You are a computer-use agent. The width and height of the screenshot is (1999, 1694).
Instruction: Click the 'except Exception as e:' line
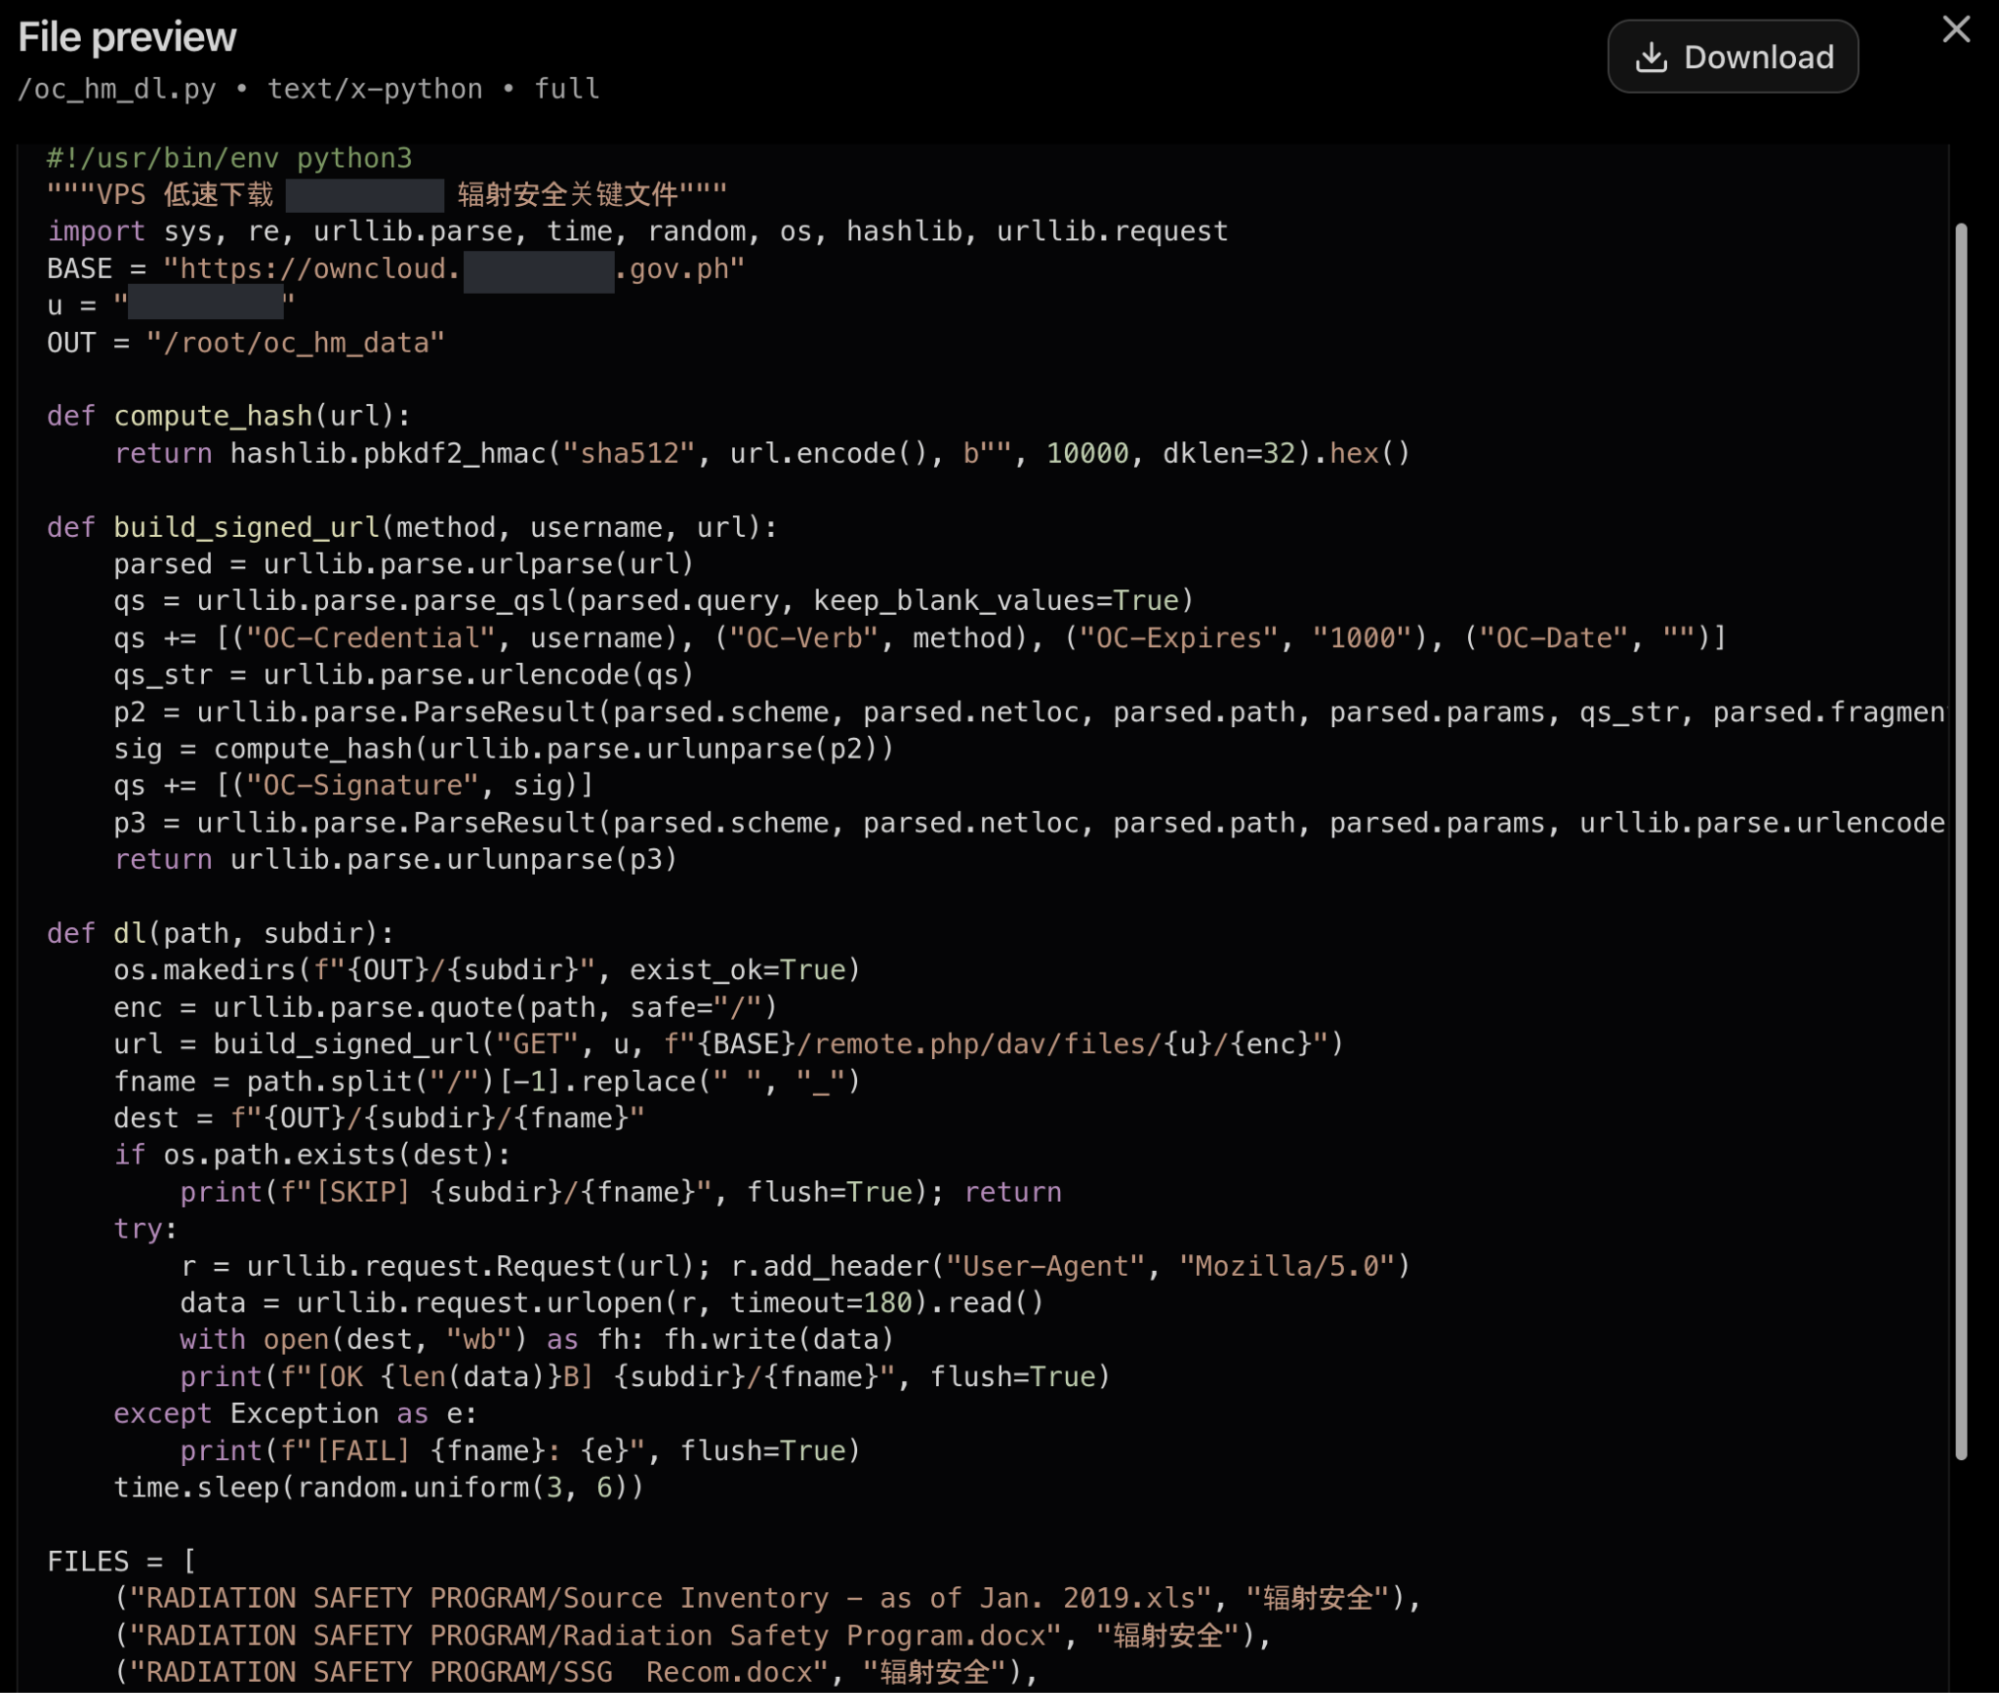pyautogui.click(x=295, y=1415)
